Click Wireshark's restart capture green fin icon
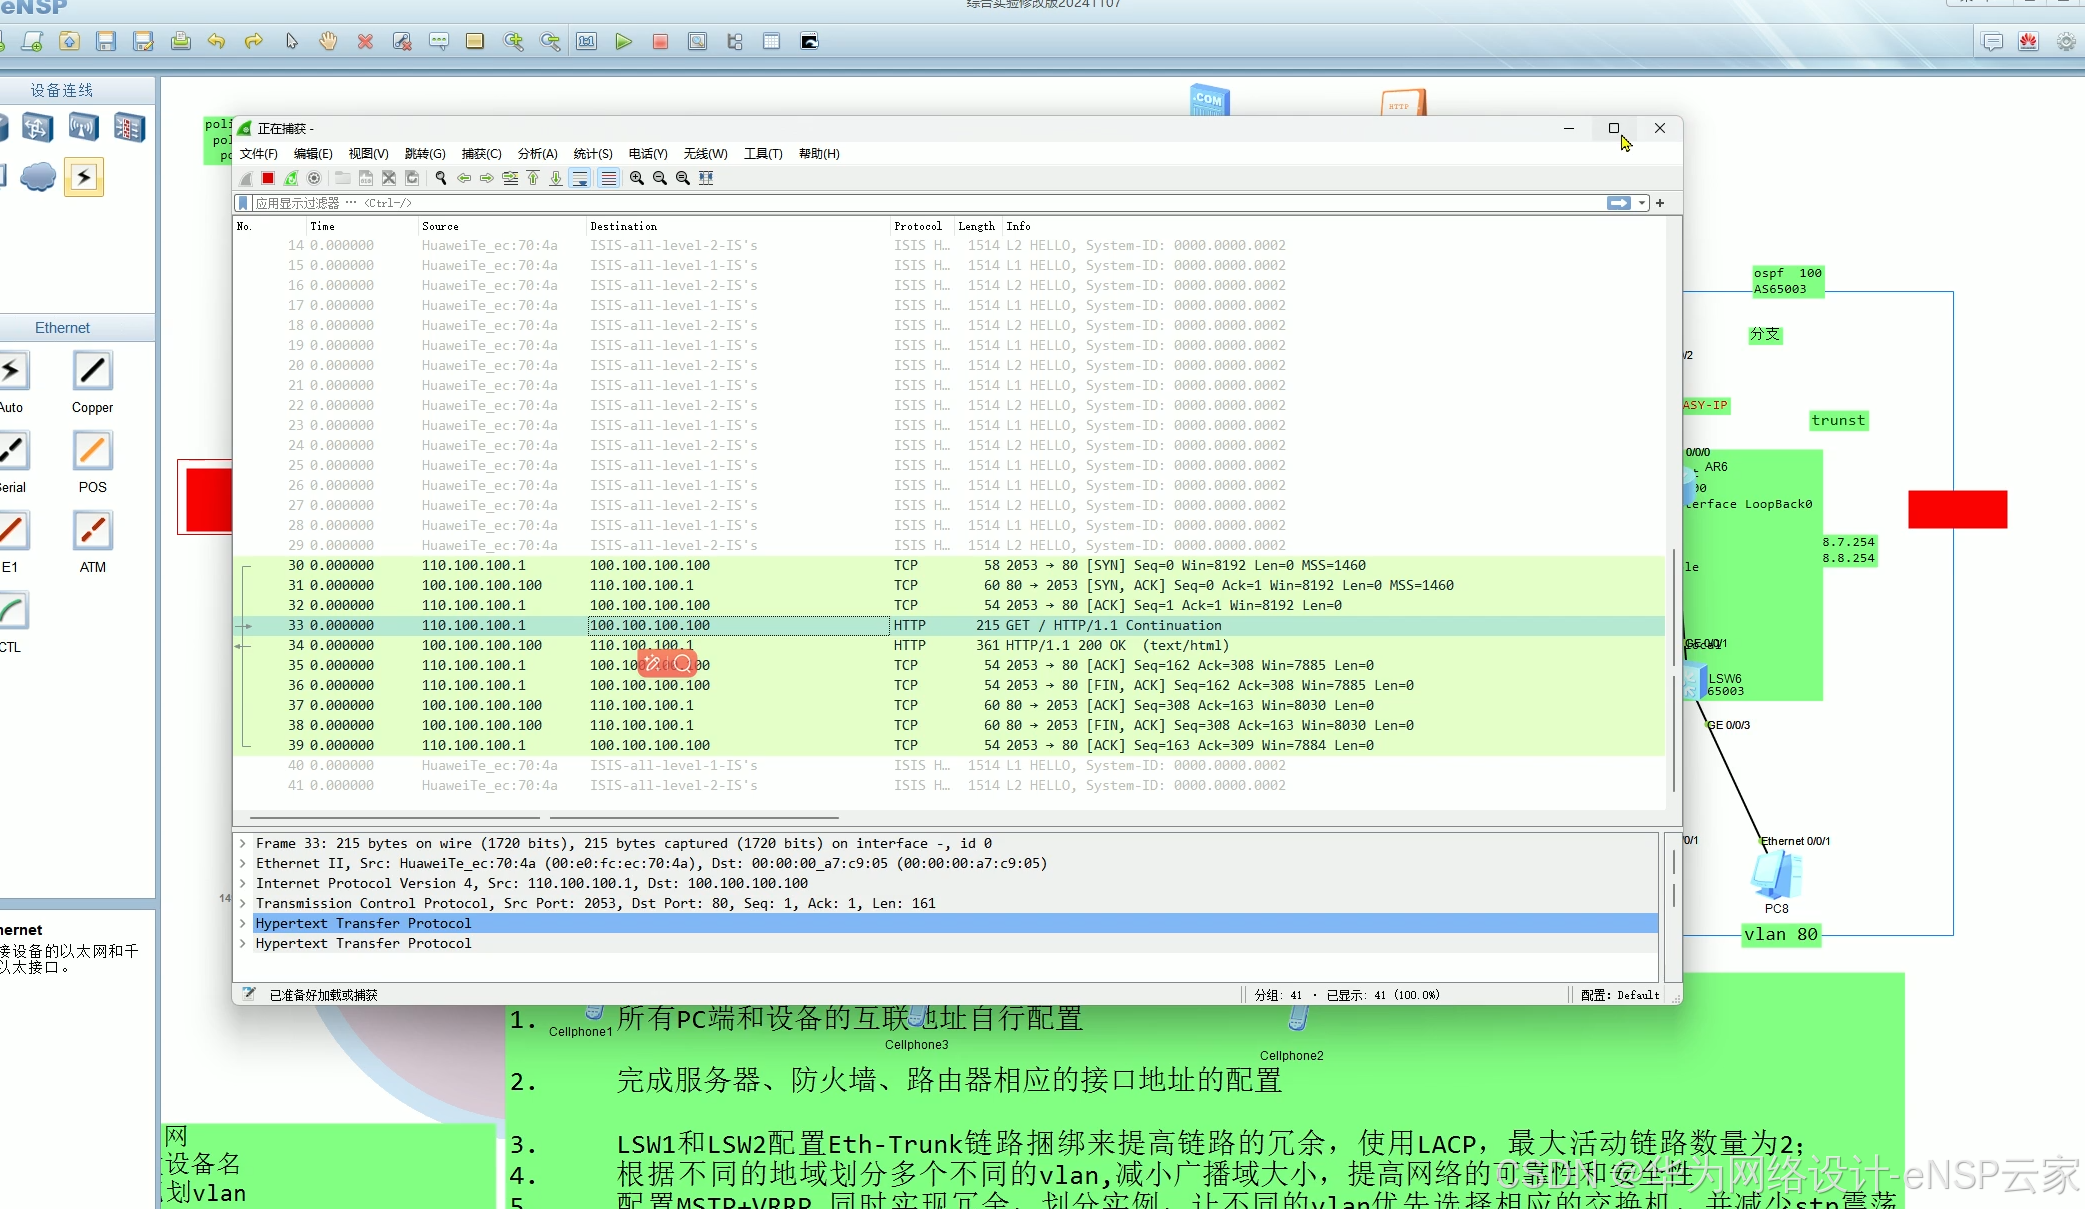Screen dimensions: 2085x1209 291,178
